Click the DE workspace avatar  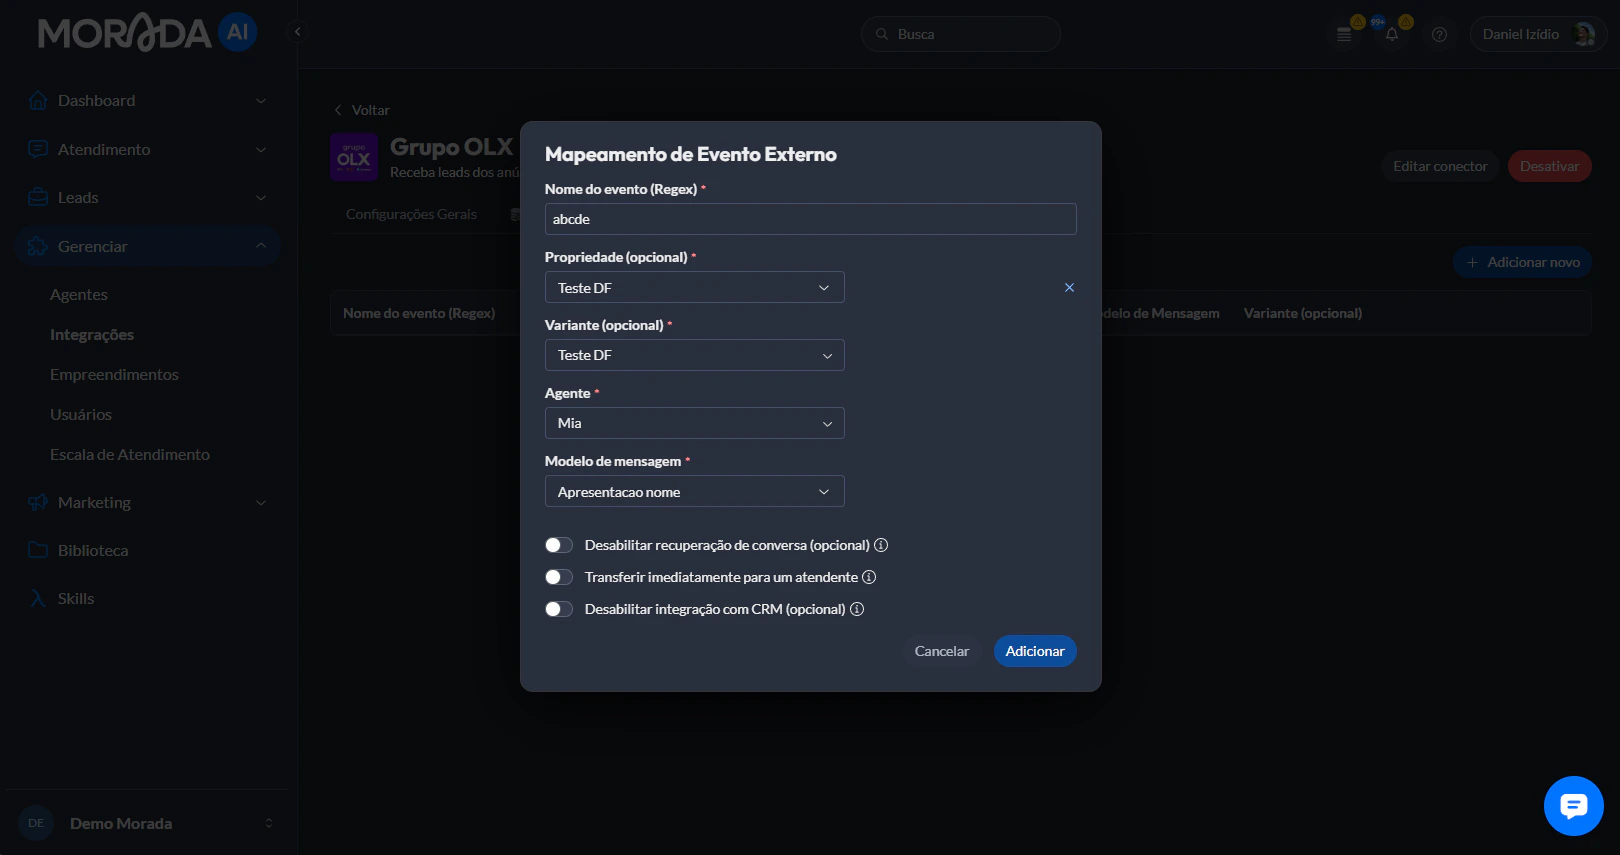[36, 823]
